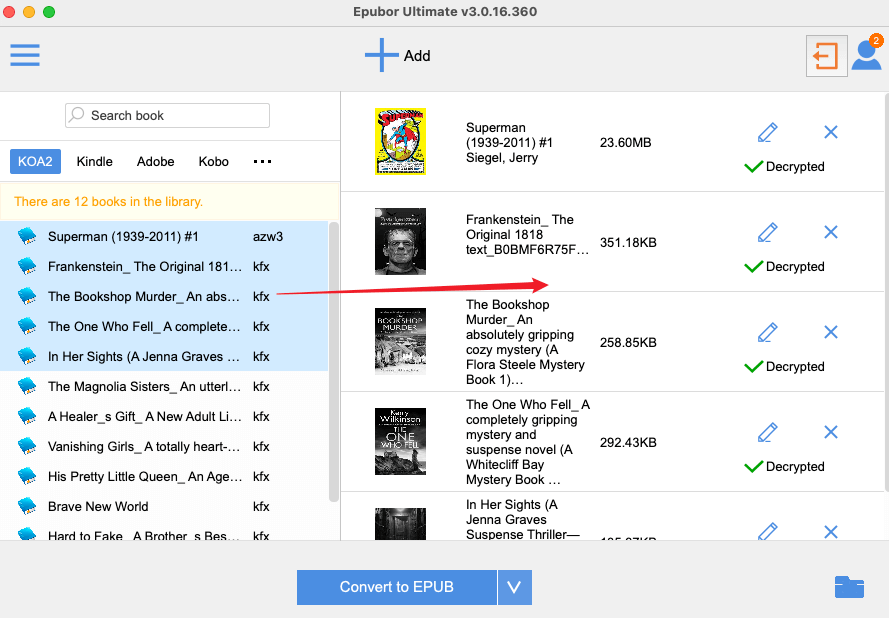Edit metadata for The Bookshop Murder
This screenshot has width=889, height=618.
pos(768,332)
